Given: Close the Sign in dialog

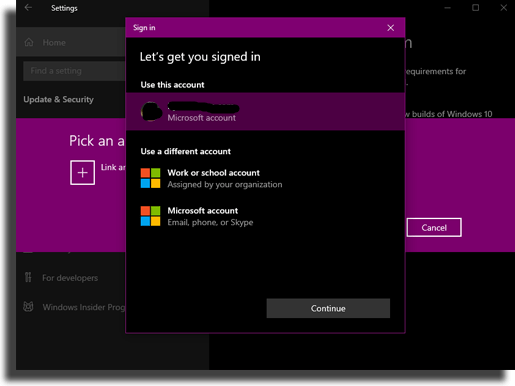Looking at the screenshot, I should pos(391,28).
